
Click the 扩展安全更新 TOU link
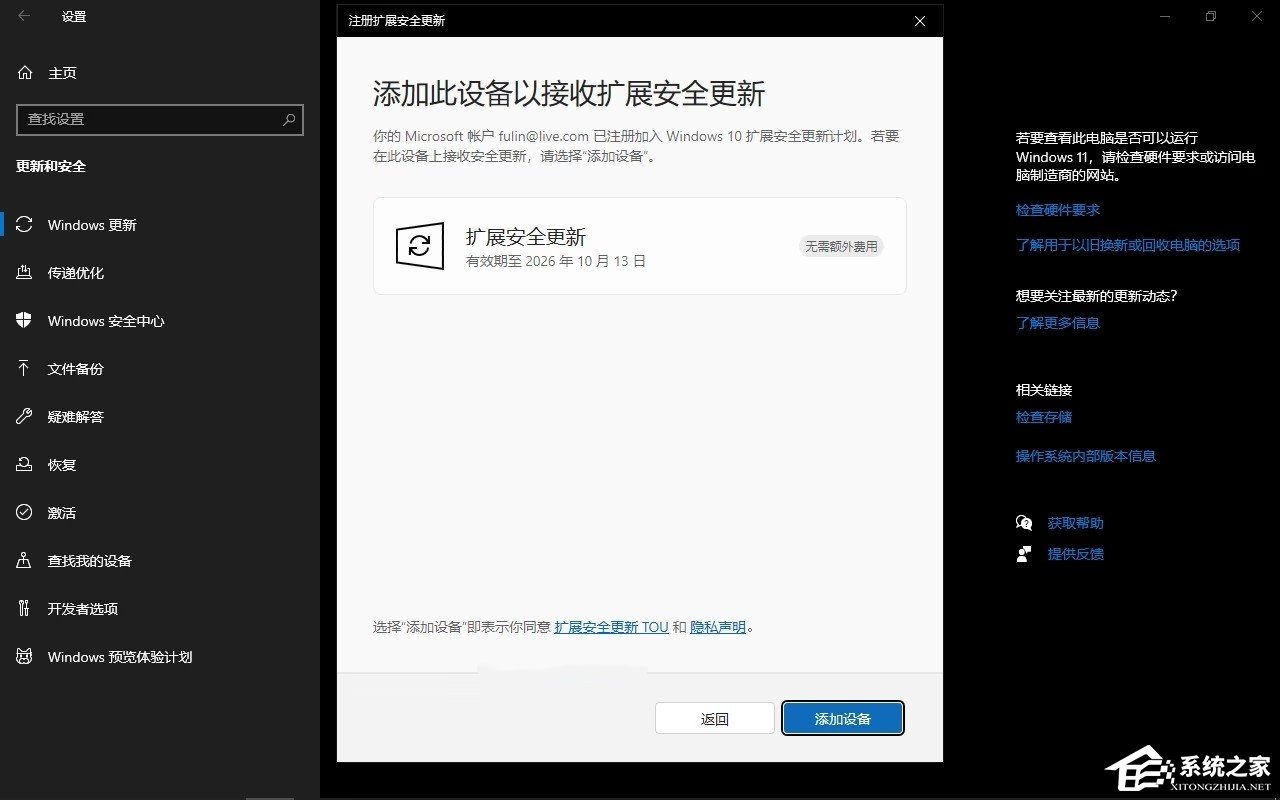[611, 627]
